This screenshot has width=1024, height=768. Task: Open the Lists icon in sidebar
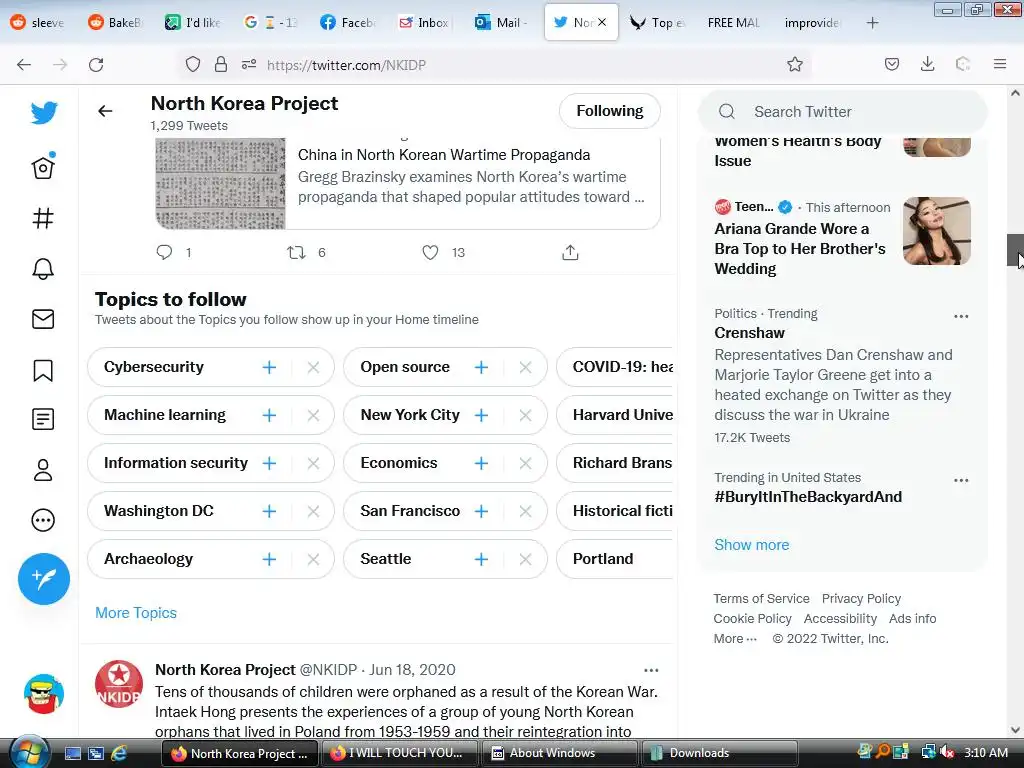point(43,419)
